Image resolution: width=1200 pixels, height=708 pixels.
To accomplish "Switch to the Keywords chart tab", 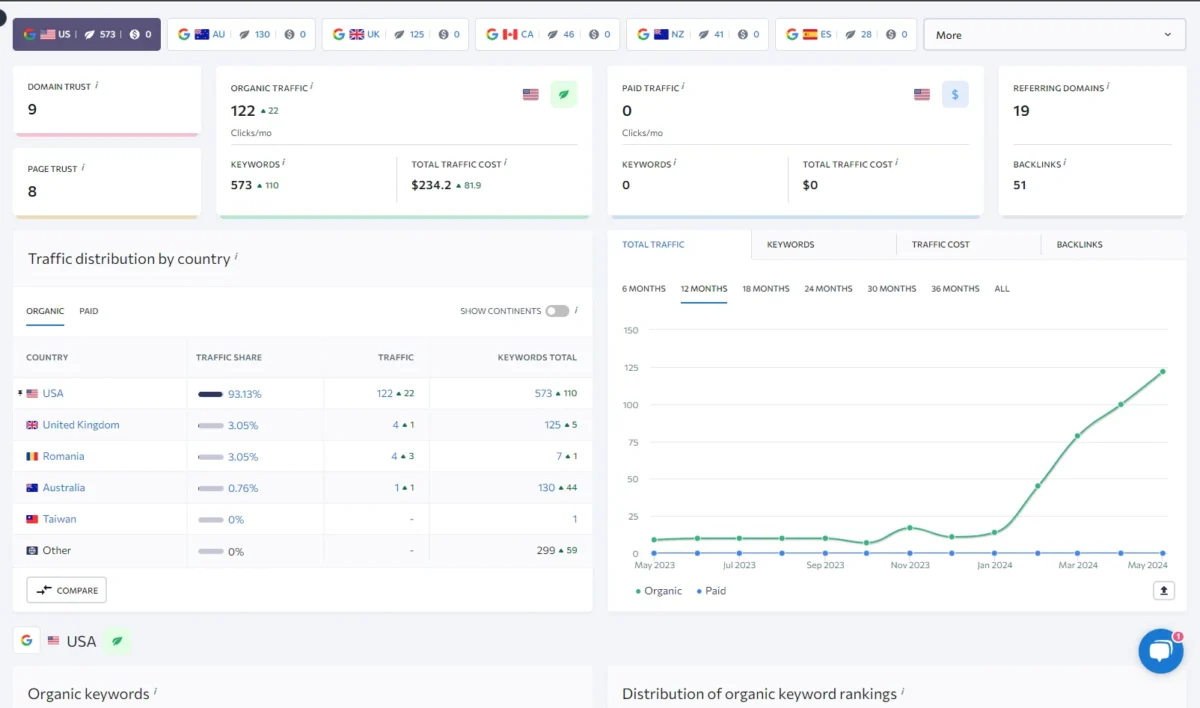I will 790,244.
